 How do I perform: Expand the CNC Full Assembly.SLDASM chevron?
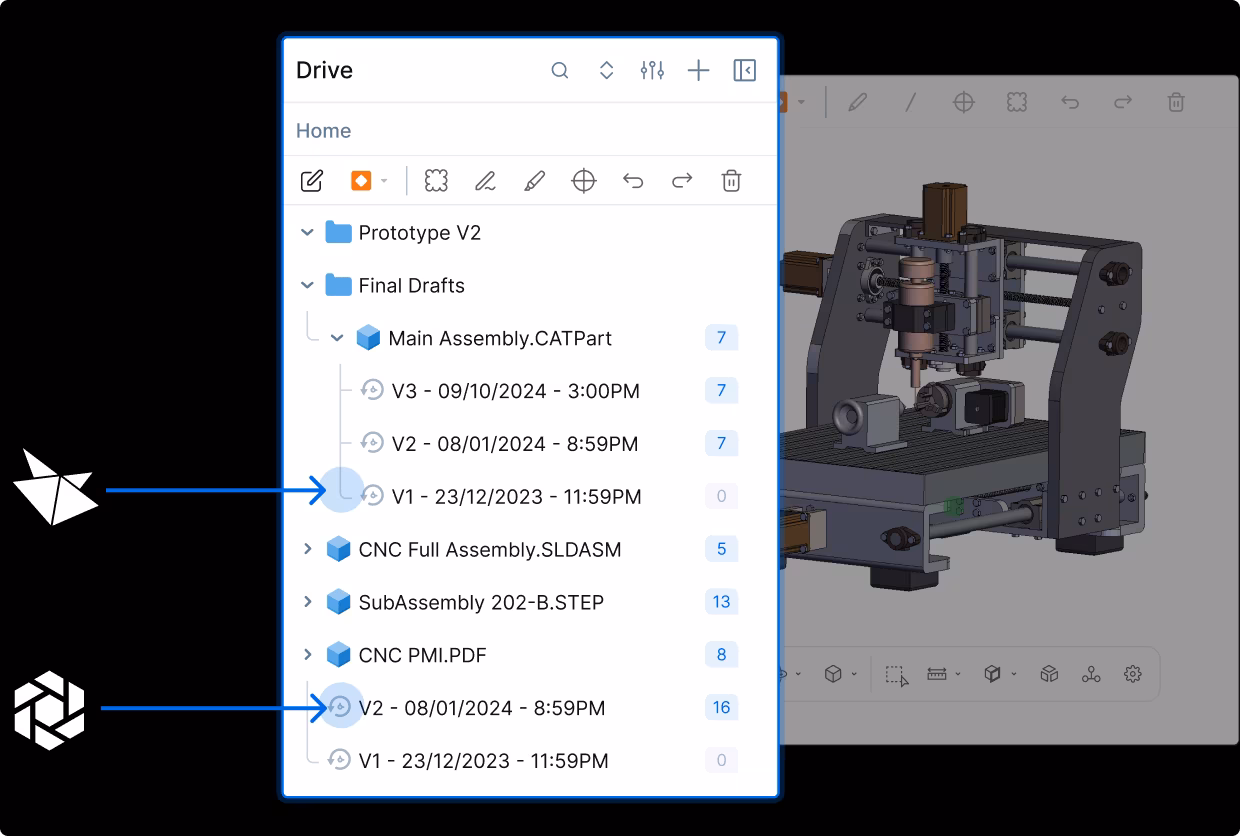click(308, 549)
